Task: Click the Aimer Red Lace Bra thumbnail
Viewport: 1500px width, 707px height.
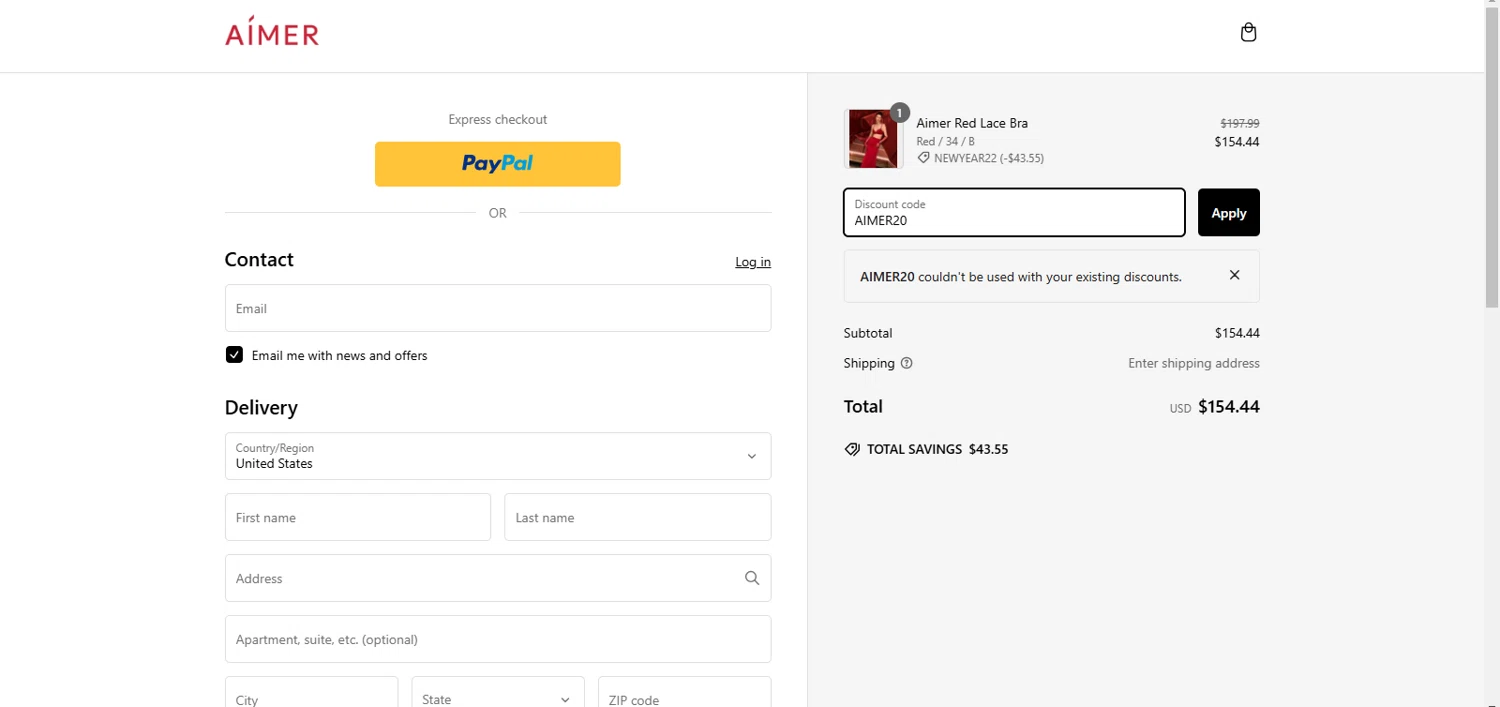Action: (873, 139)
